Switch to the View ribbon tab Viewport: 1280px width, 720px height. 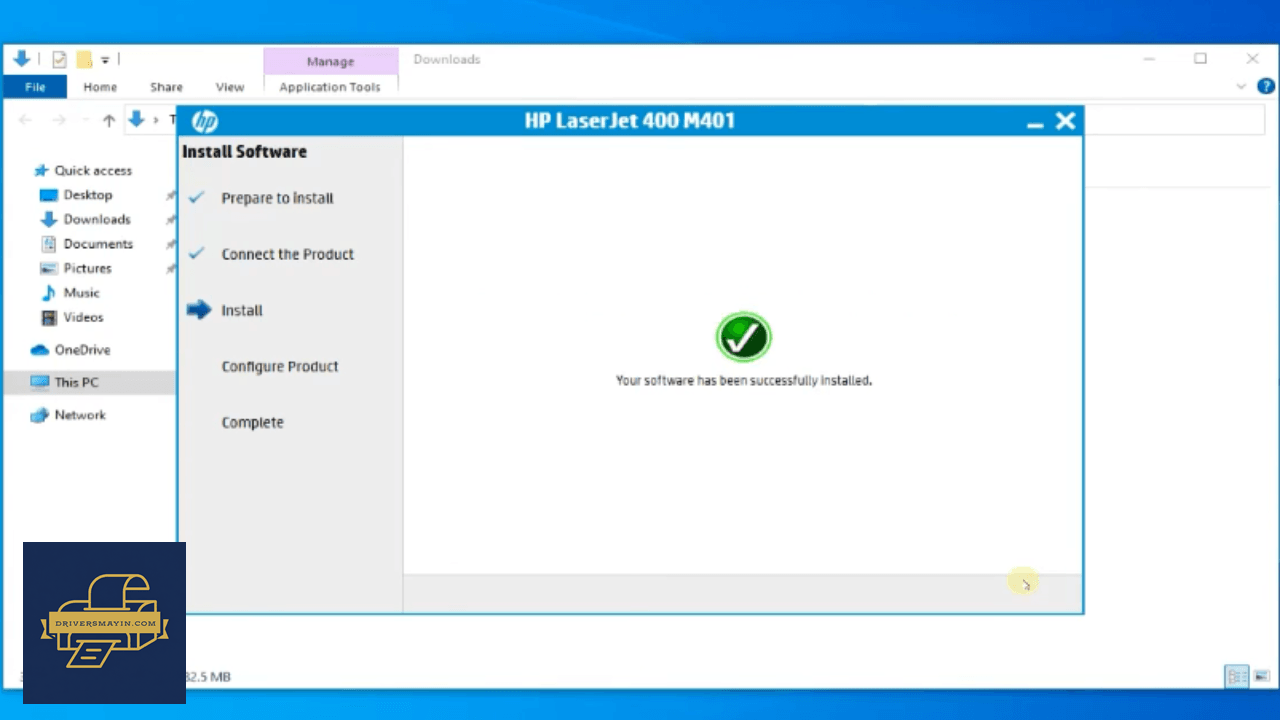(230, 87)
